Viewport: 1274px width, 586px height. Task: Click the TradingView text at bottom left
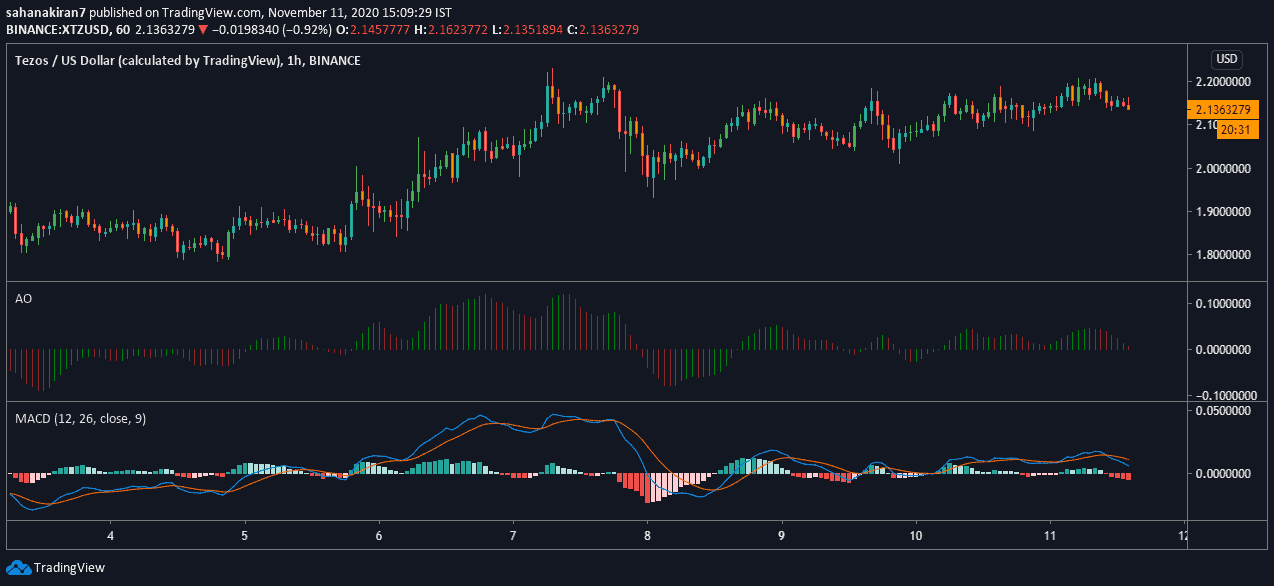tap(69, 568)
